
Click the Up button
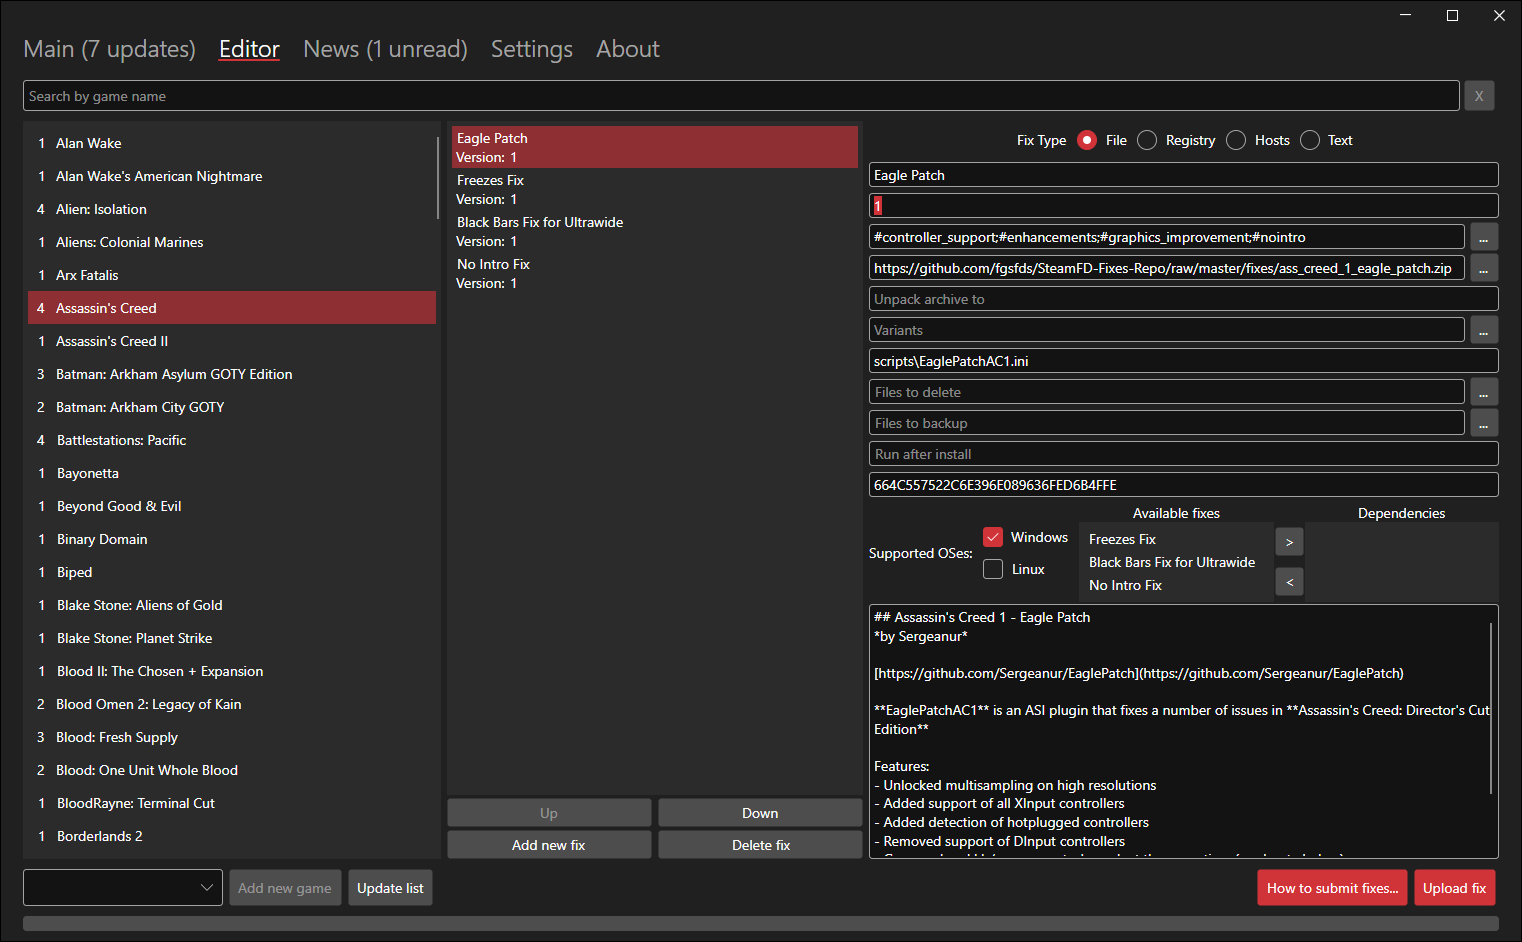pos(549,813)
